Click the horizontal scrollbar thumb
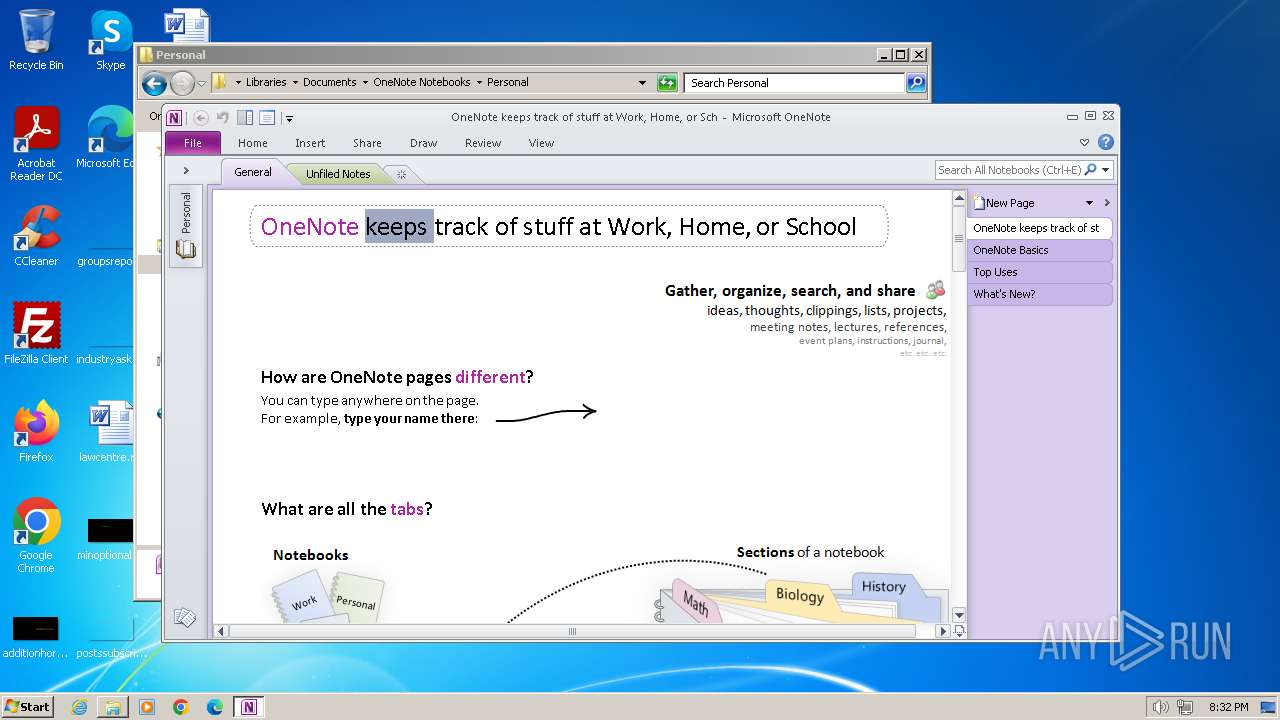The width and height of the screenshot is (1280, 720). (x=573, y=631)
